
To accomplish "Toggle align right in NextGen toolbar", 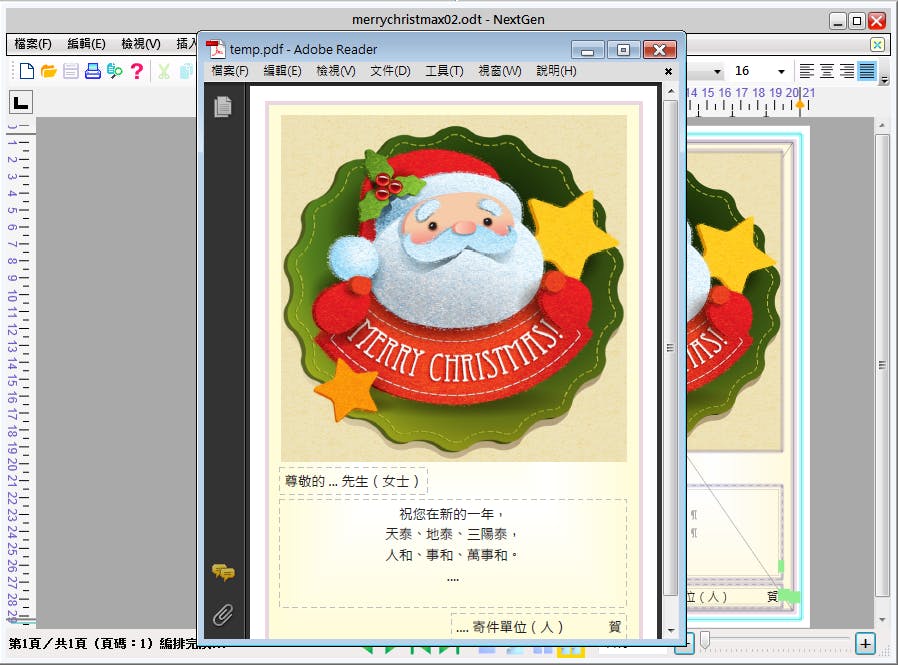I will coord(847,71).
